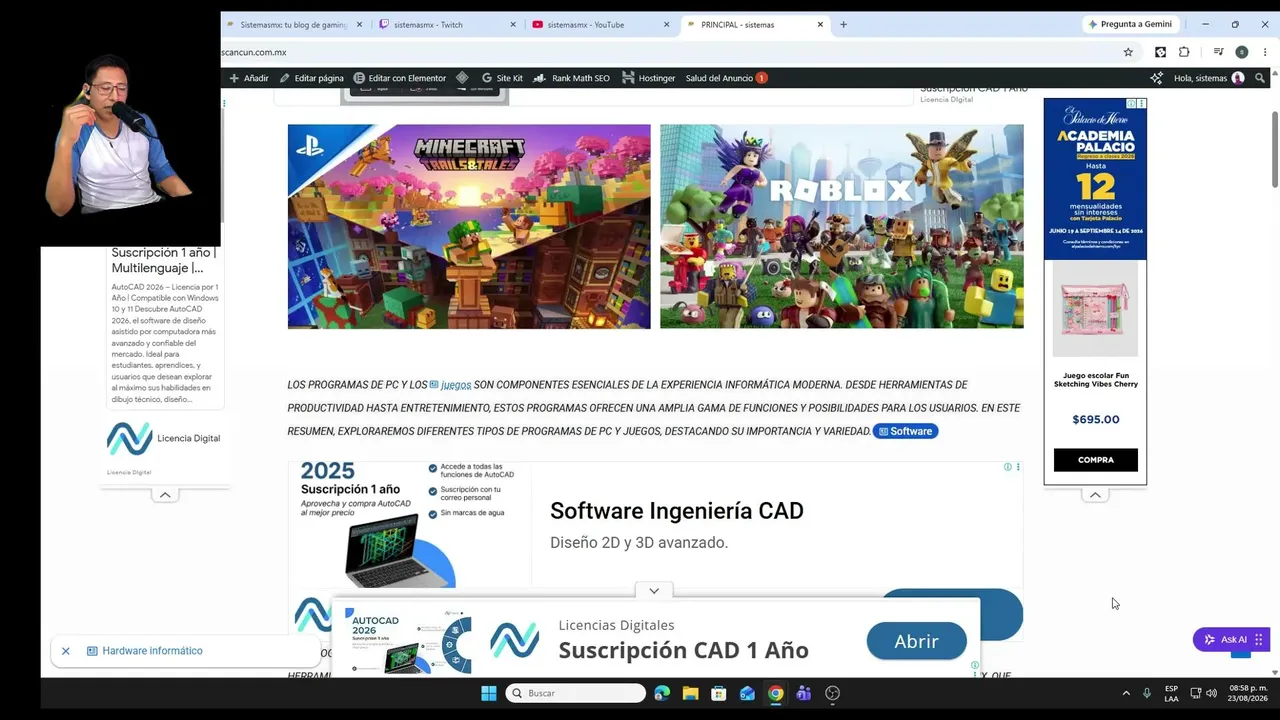1280x720 pixels.
Task: Open the Hola, sistemas account menu
Action: click(1209, 78)
